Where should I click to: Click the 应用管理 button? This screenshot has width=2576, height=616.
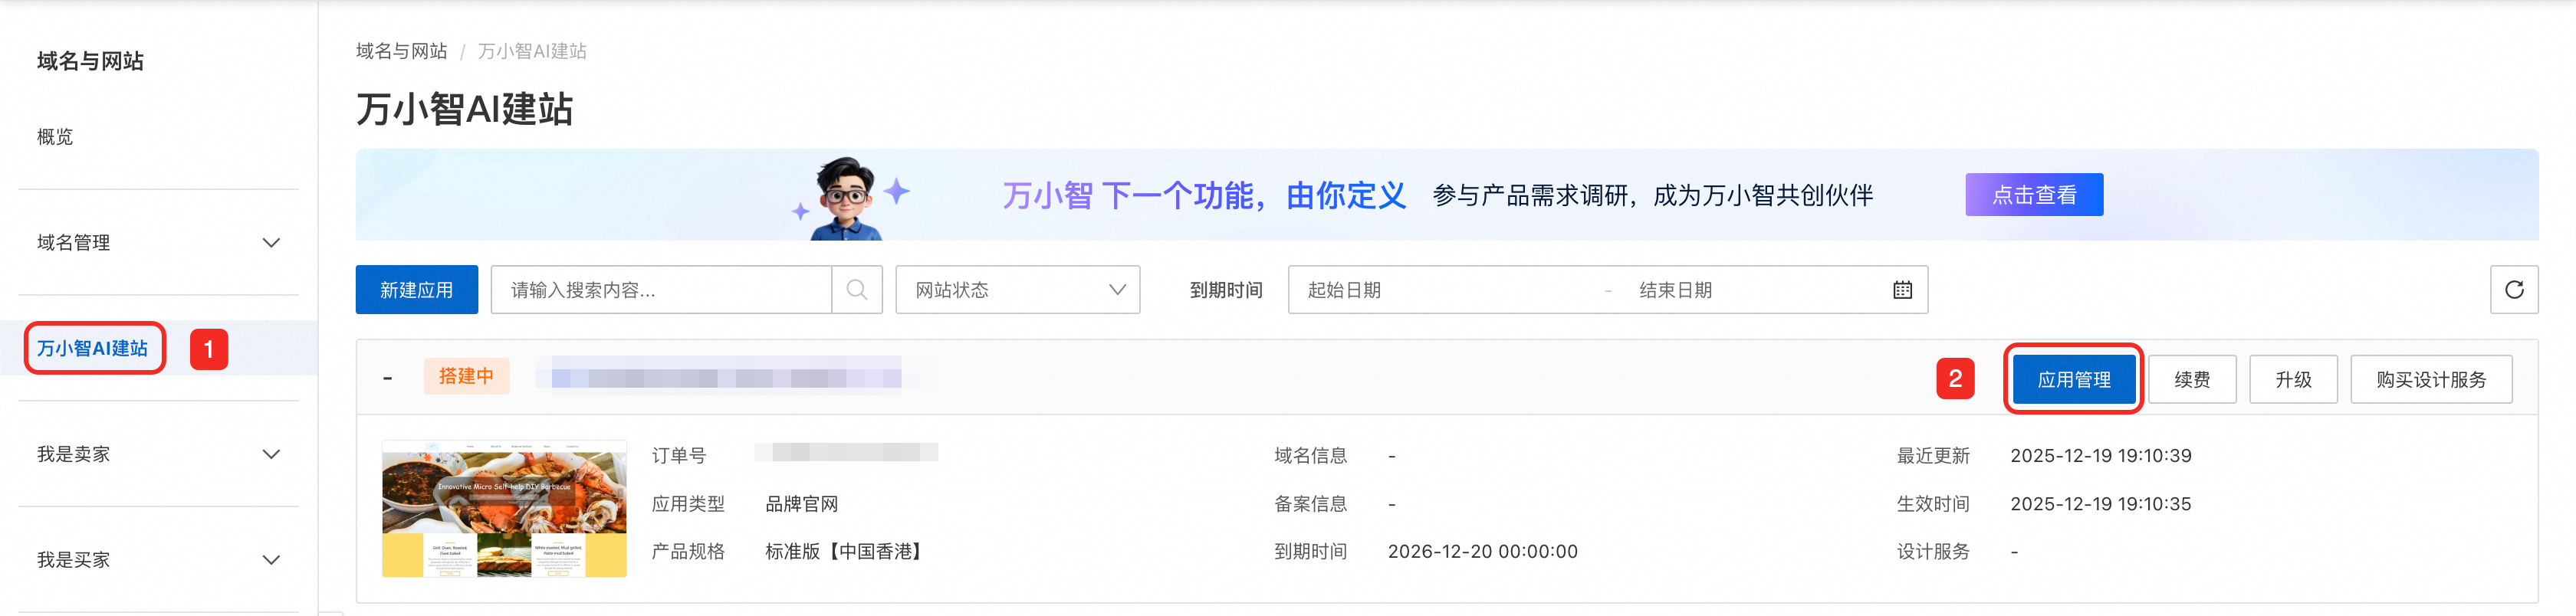2073,380
